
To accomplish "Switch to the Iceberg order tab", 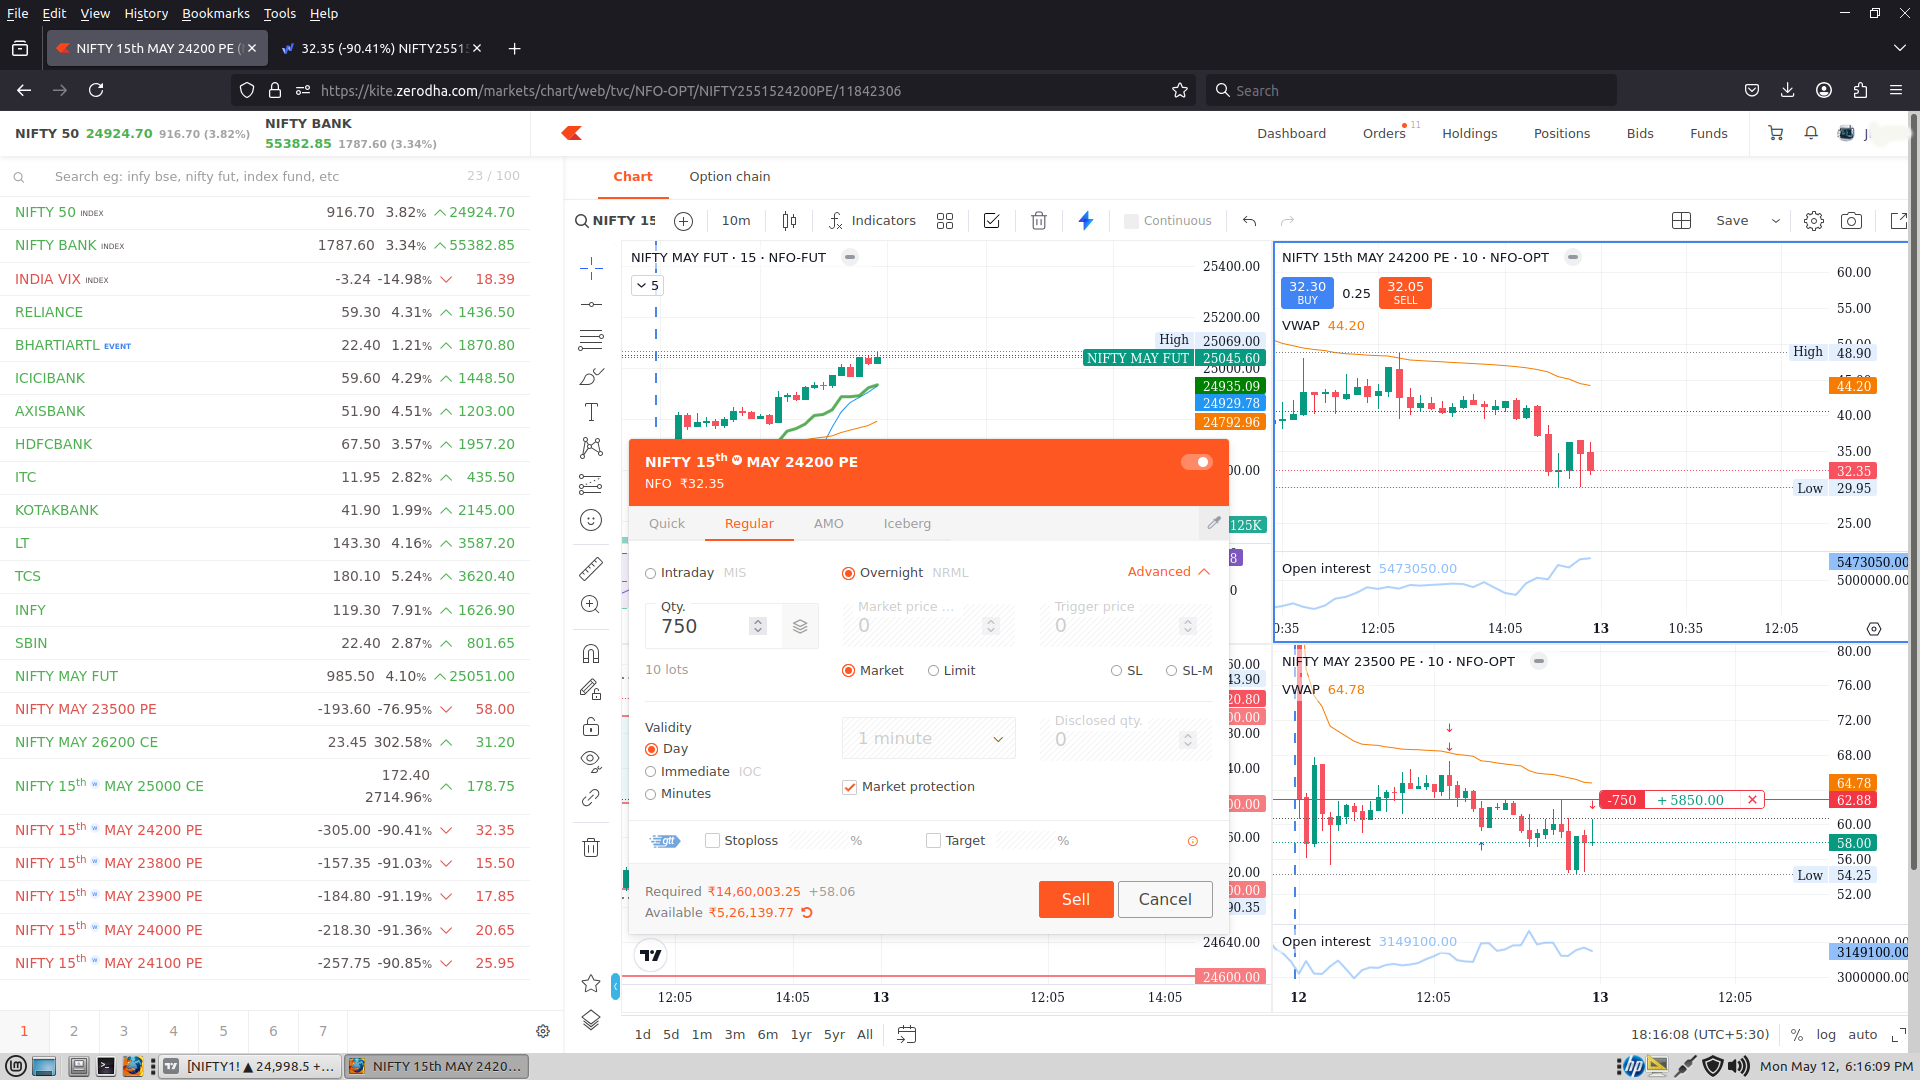I will click(907, 524).
